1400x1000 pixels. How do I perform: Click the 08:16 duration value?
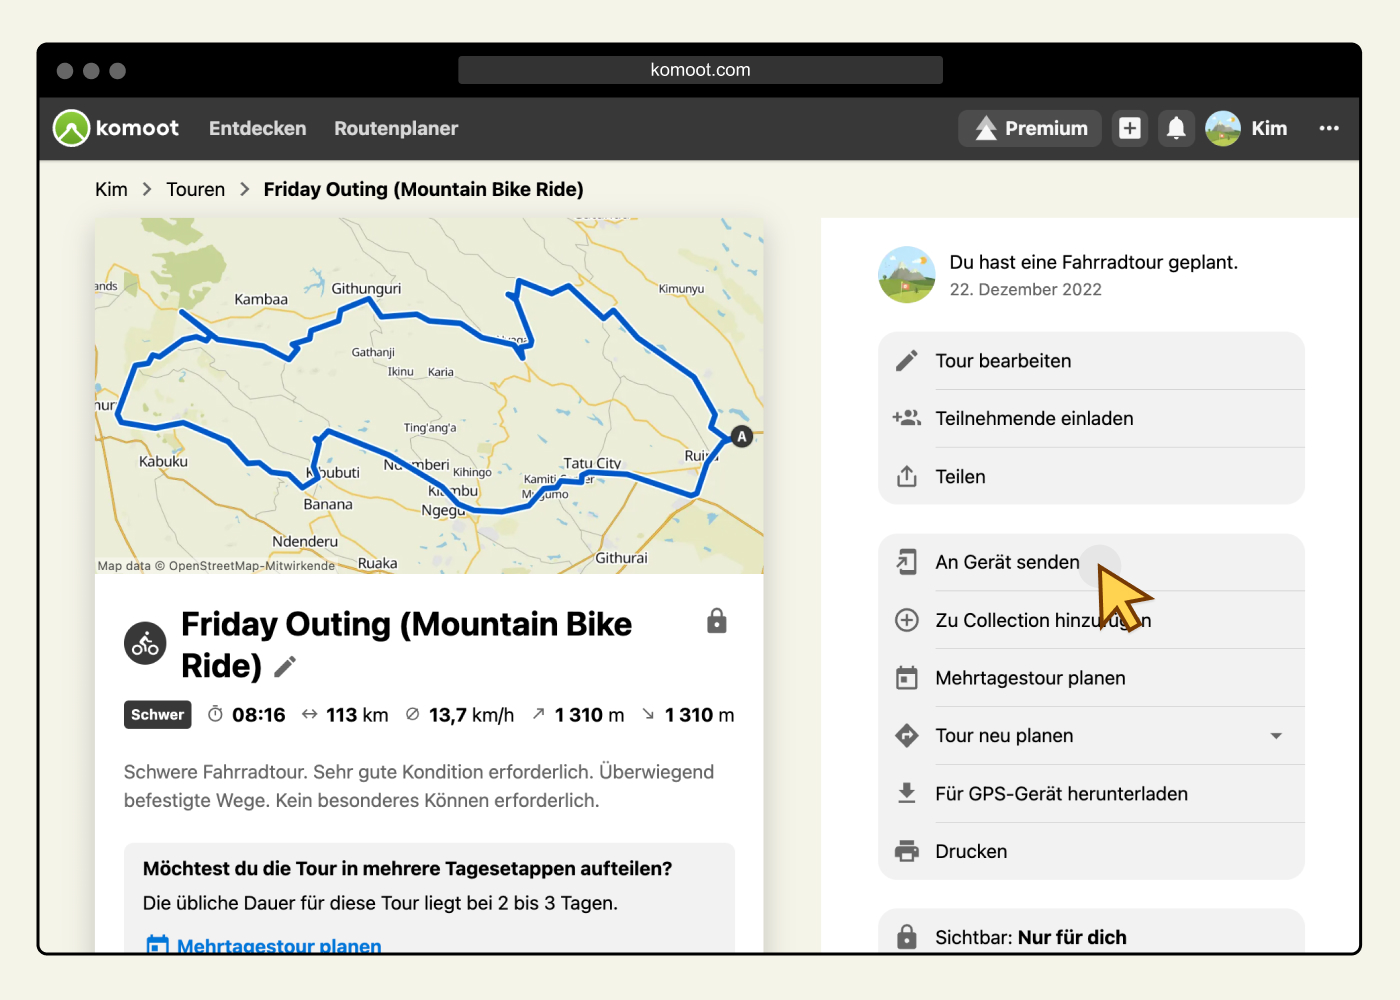pos(259,715)
